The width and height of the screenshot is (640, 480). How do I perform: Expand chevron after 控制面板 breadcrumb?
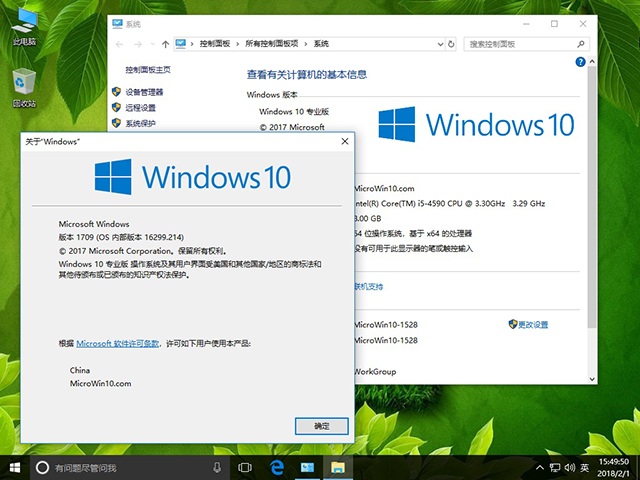[238, 44]
